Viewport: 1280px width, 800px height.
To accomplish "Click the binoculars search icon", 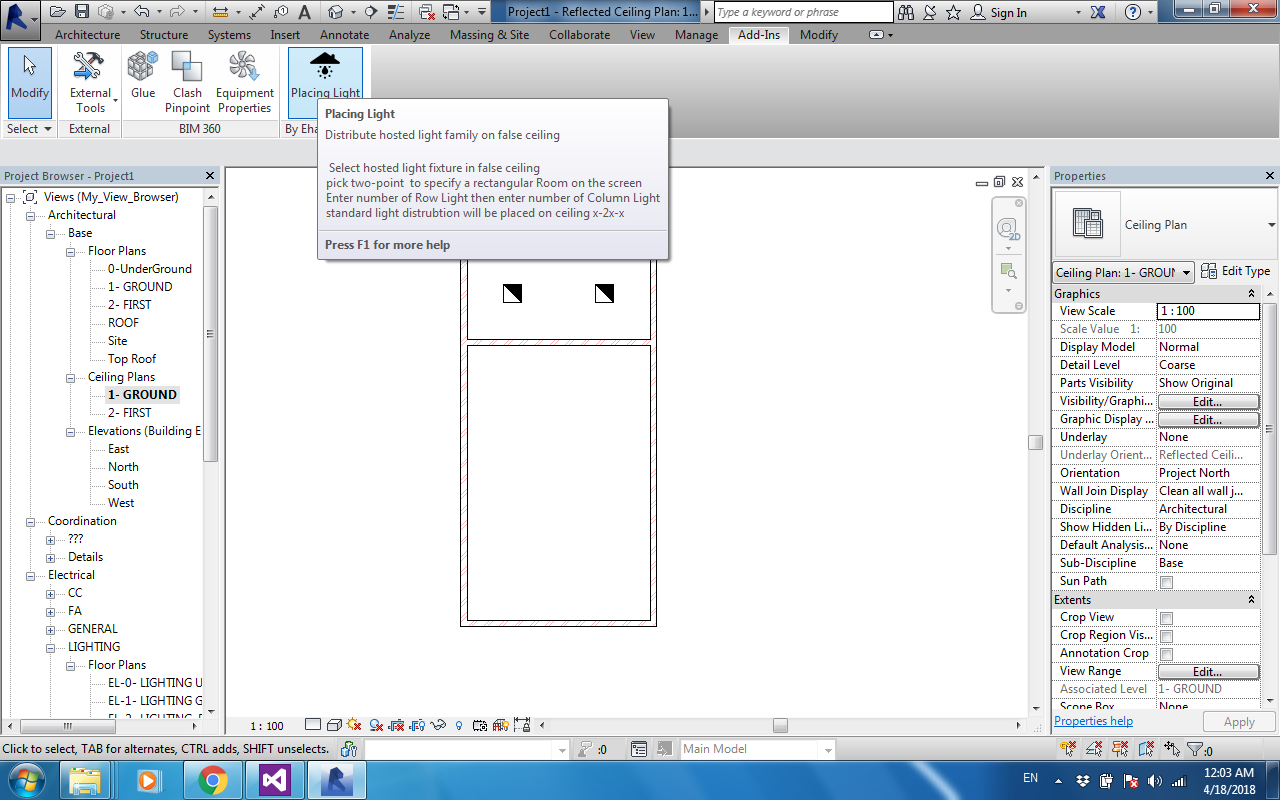I will tap(906, 12).
